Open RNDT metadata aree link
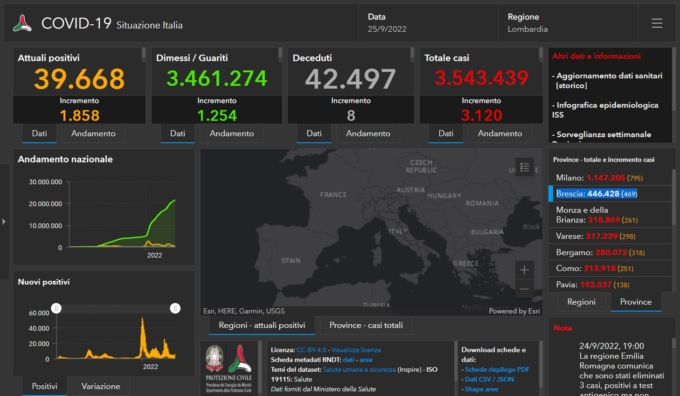The height and width of the screenshot is (396, 680). 366,360
